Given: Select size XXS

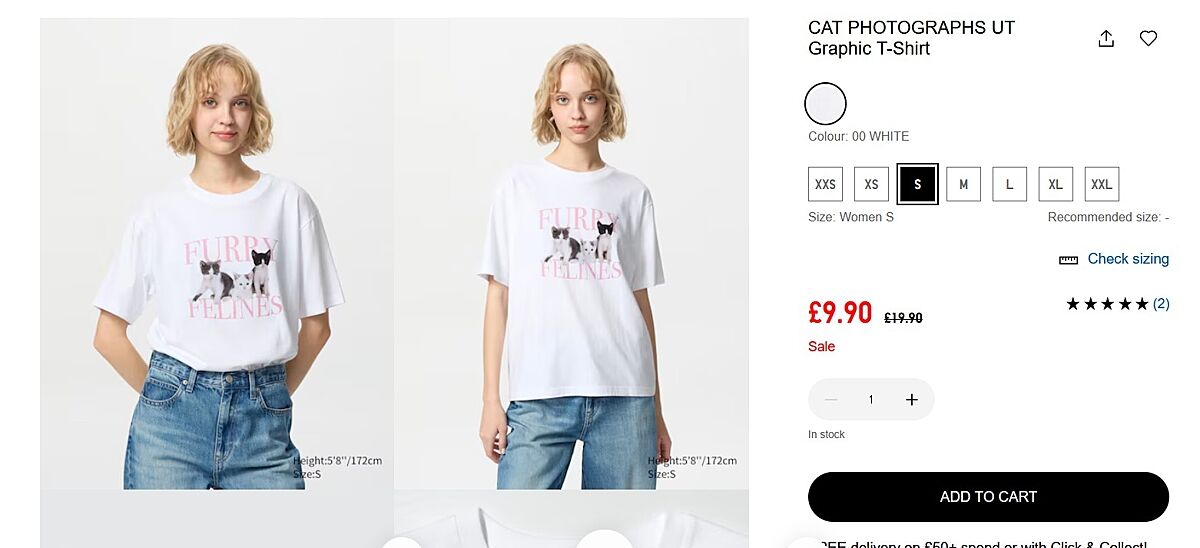Looking at the screenshot, I should click(x=825, y=185).
